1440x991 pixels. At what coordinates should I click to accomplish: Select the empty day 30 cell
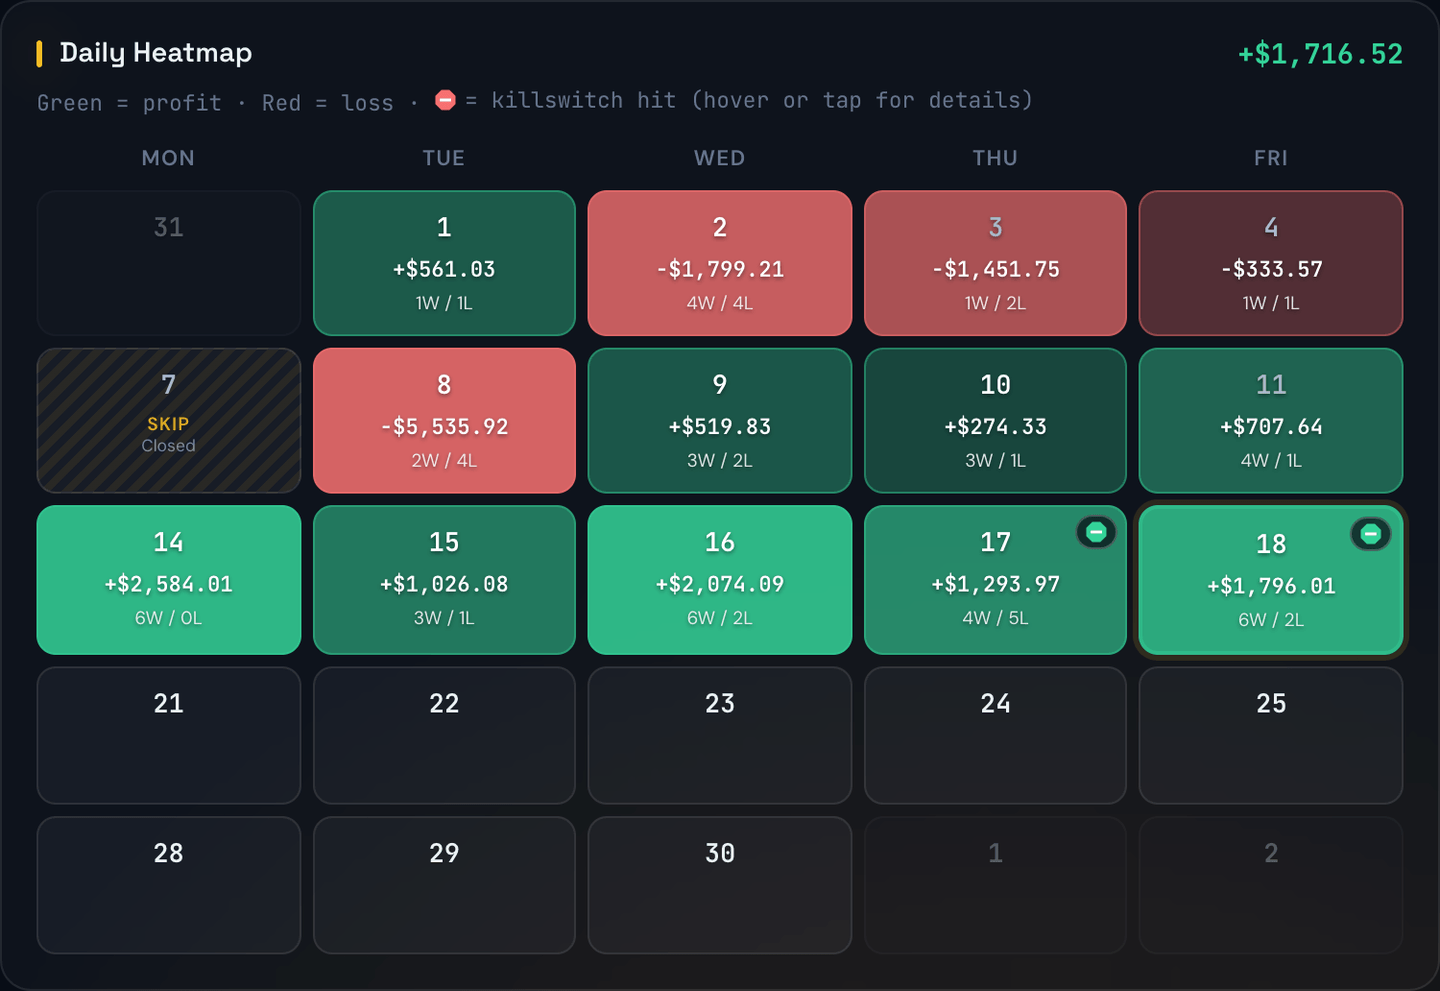[720, 885]
